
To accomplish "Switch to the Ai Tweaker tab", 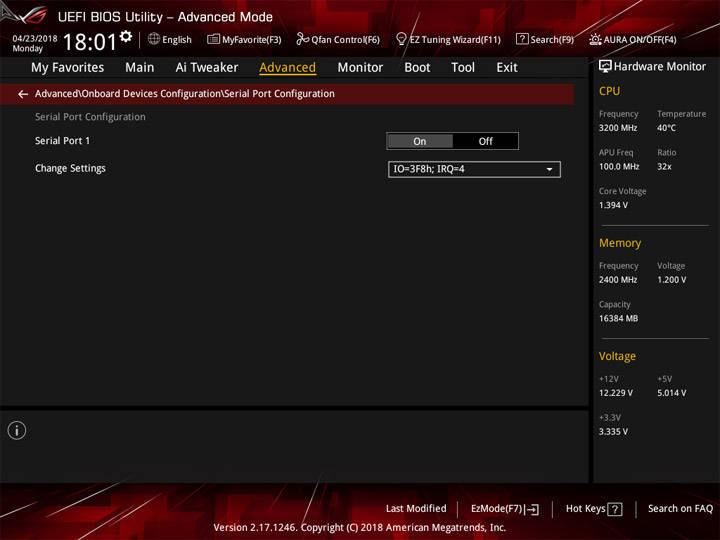I will click(207, 68).
